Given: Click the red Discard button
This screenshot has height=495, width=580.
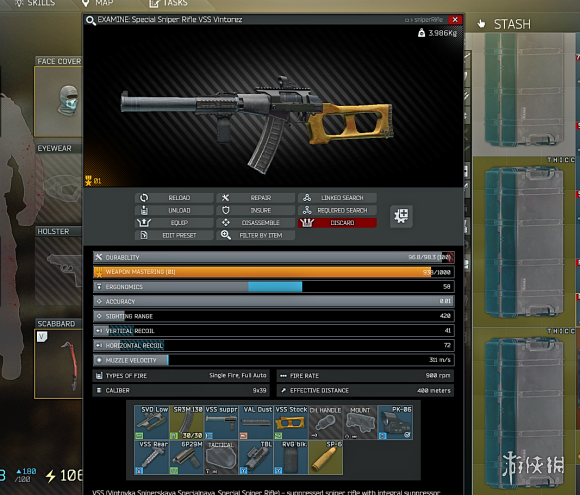Looking at the screenshot, I should click(x=337, y=223).
